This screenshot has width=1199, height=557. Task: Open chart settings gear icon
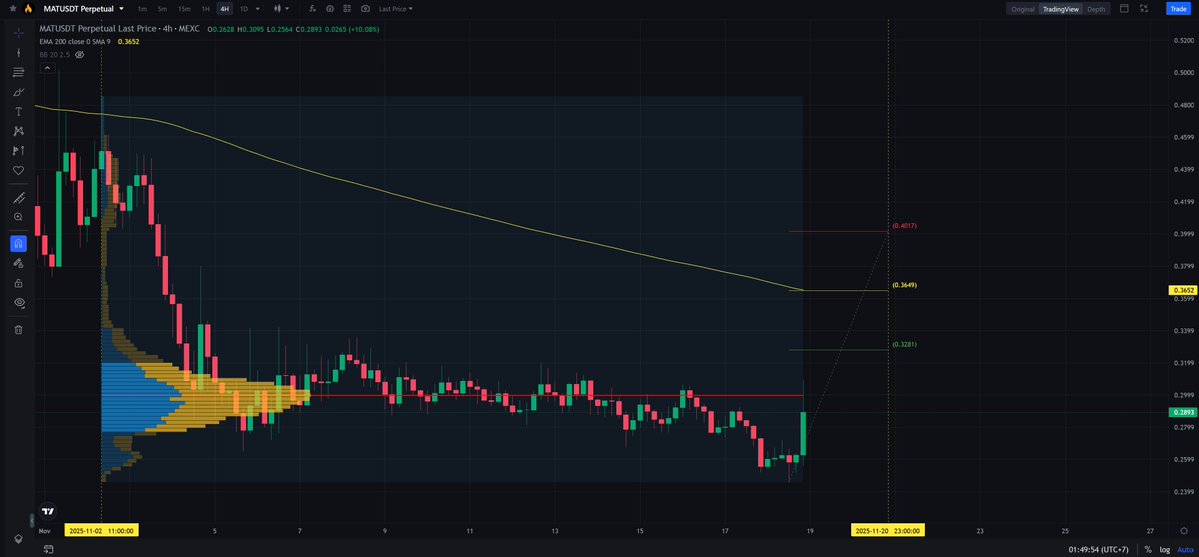1184,530
